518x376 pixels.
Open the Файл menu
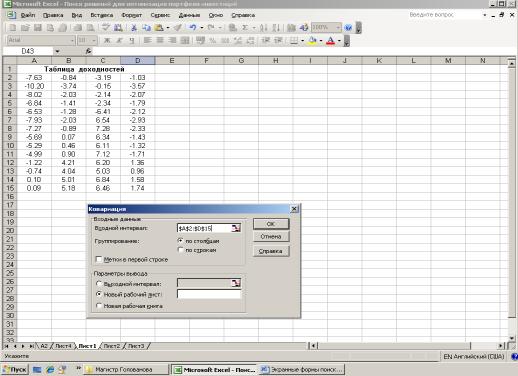point(28,15)
